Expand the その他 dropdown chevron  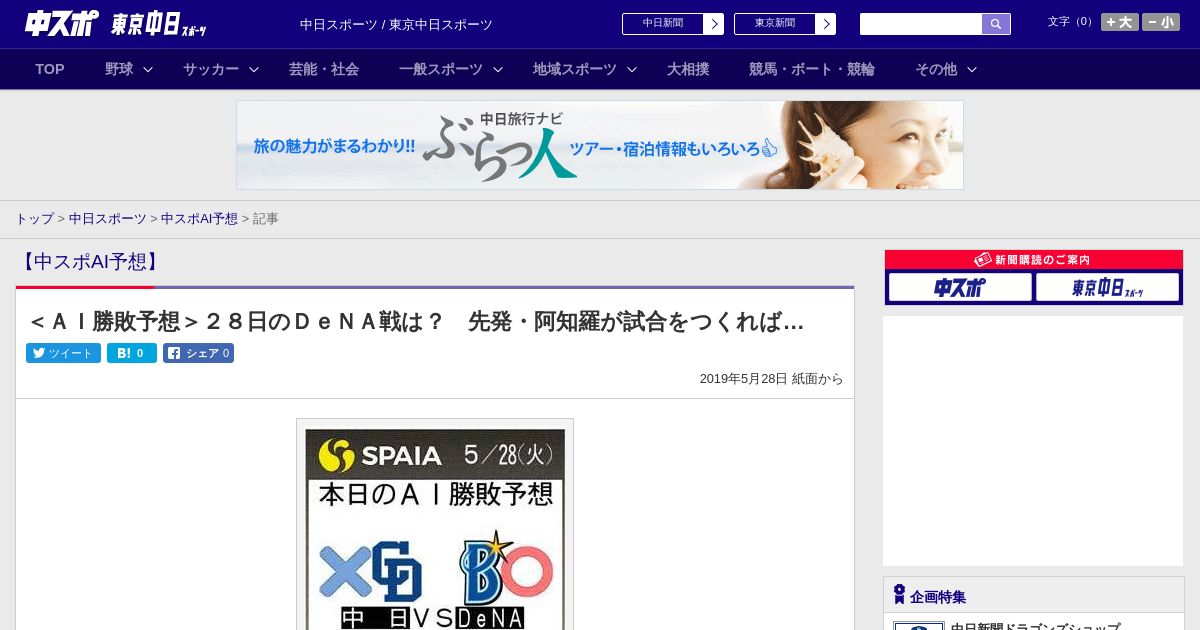(972, 69)
